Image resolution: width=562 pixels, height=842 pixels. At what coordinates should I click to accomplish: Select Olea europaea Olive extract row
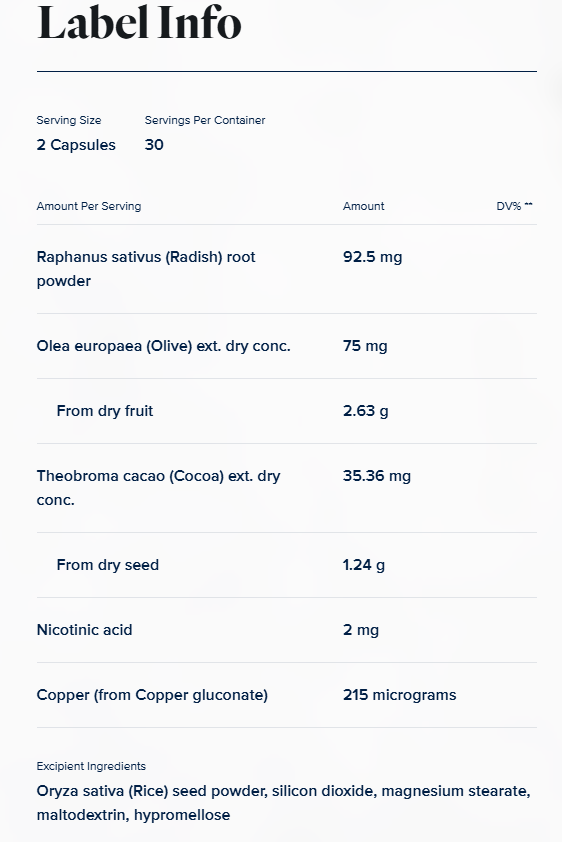(287, 346)
